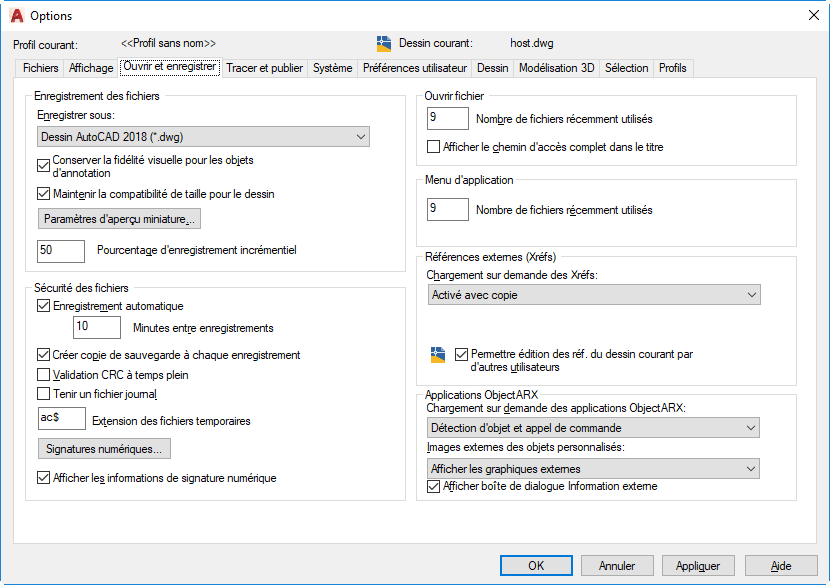Go to the Sélection tab

point(626,68)
